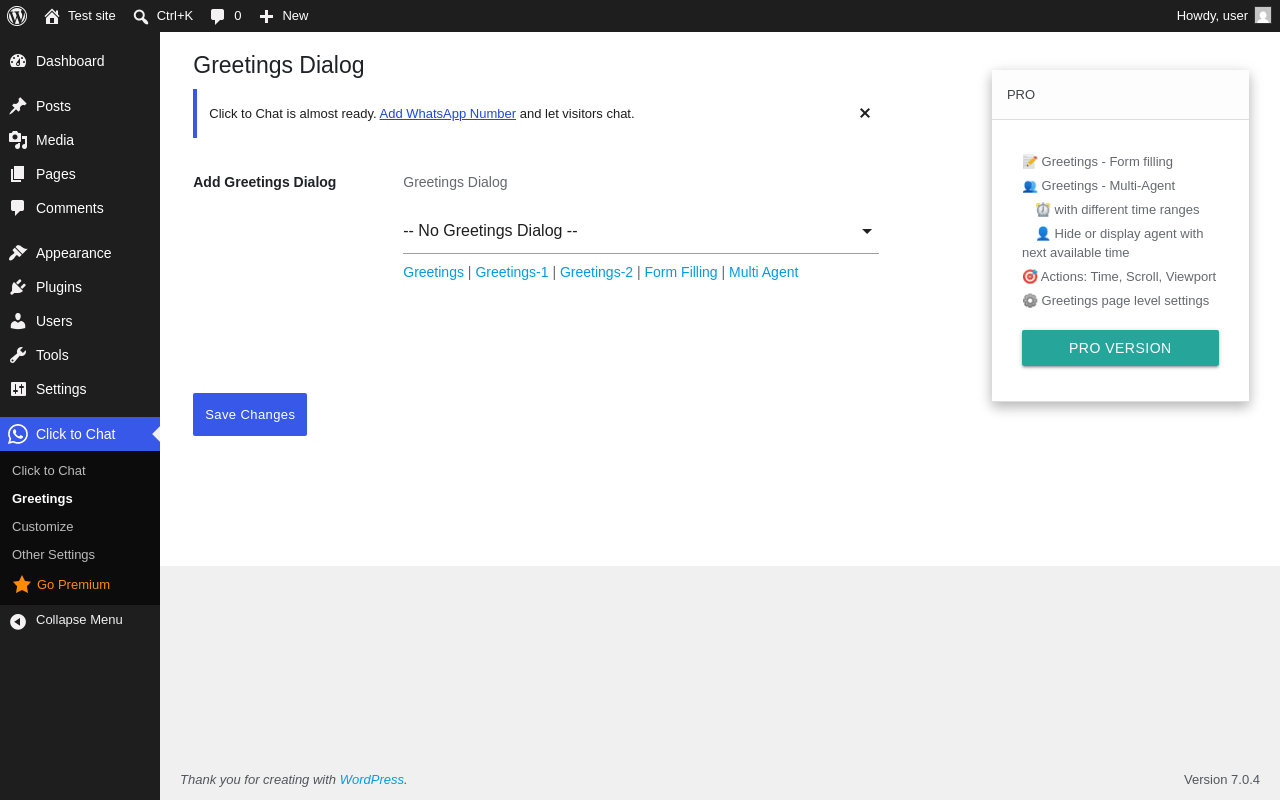Click the WhatsApp Click to Chat icon
The height and width of the screenshot is (800, 1280).
[18, 434]
